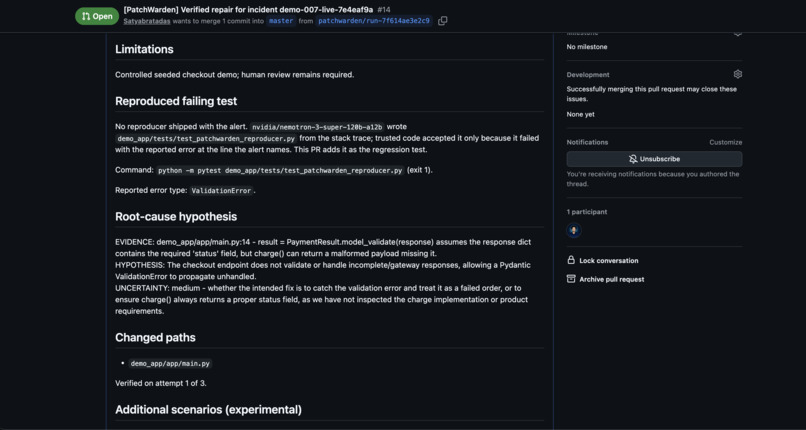Click Archive pull request

pos(612,279)
